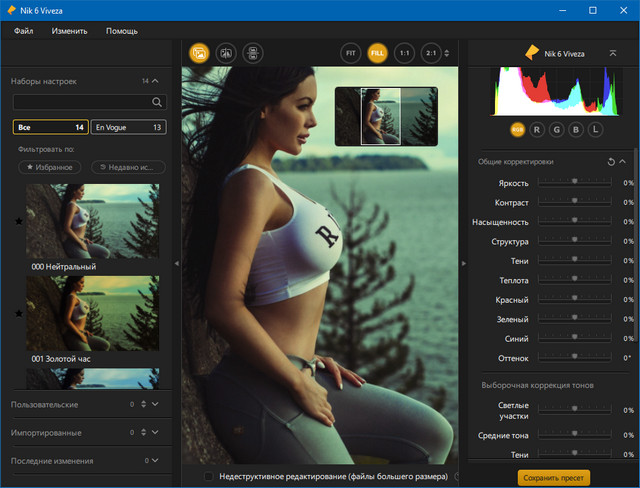This screenshot has height=488, width=640.
Task: Click the Яркость slider handle
Action: pyautogui.click(x=574, y=183)
